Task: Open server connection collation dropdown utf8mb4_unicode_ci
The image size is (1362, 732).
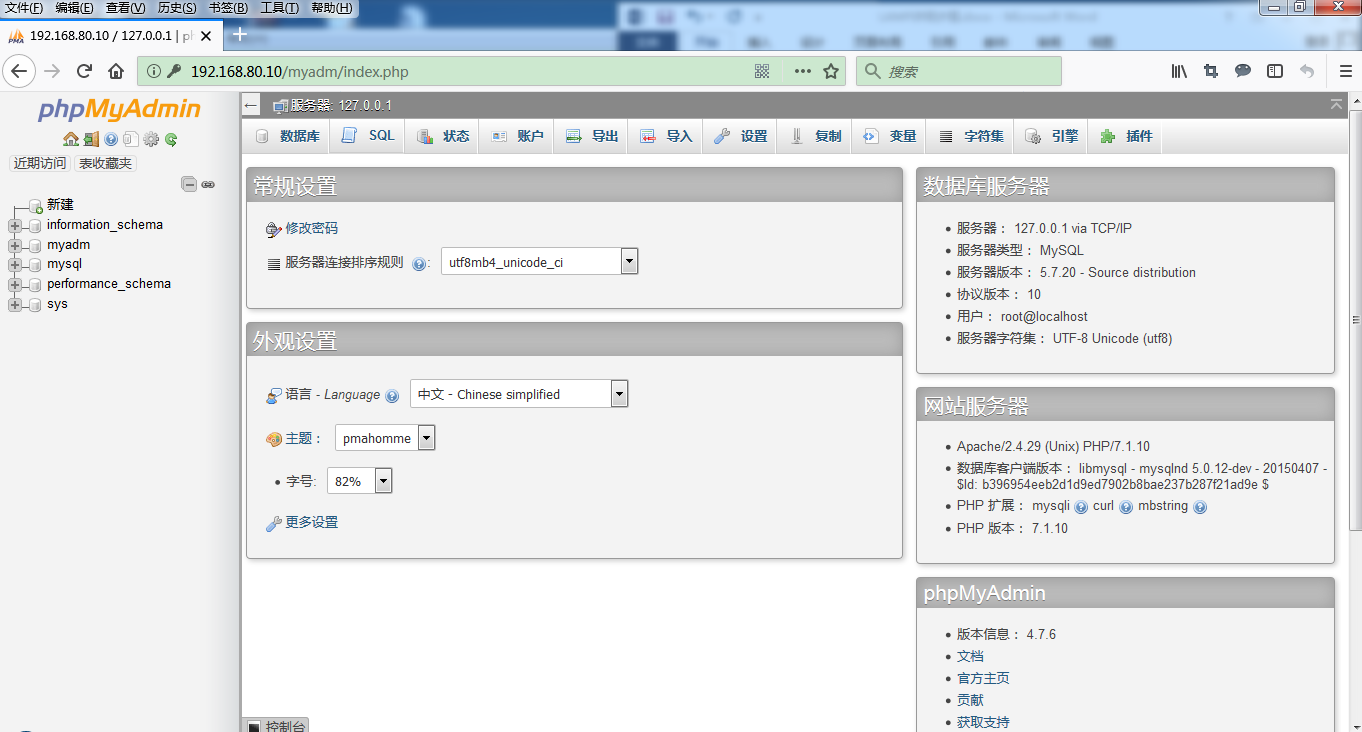Action: tap(539, 262)
